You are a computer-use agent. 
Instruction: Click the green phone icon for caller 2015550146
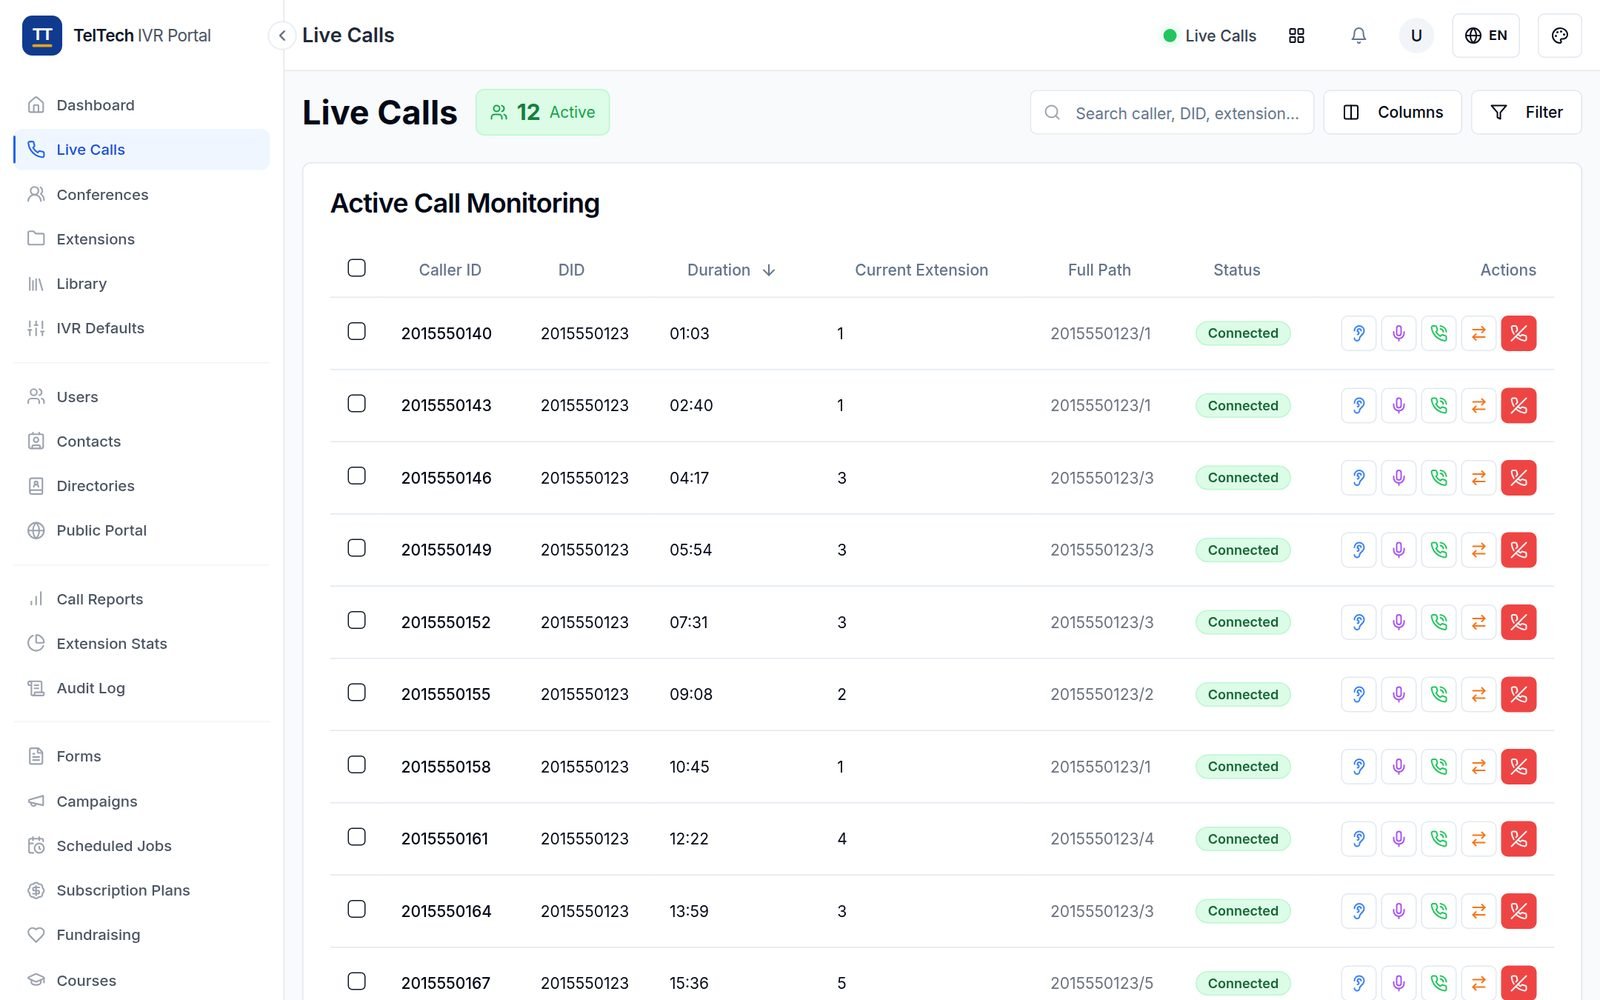tap(1438, 478)
